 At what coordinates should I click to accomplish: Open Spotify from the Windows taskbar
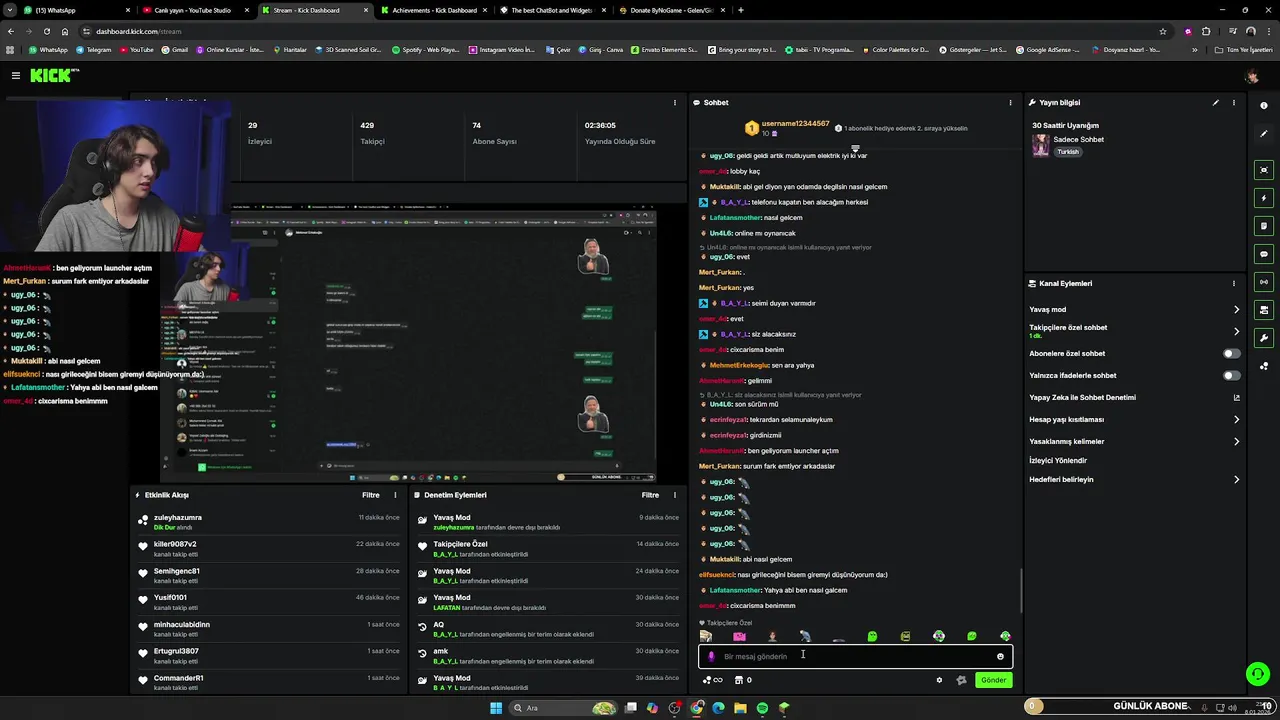[x=762, y=708]
